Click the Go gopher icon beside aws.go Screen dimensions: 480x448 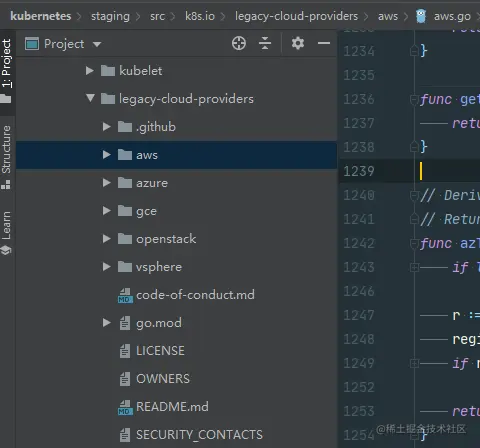[421, 16]
